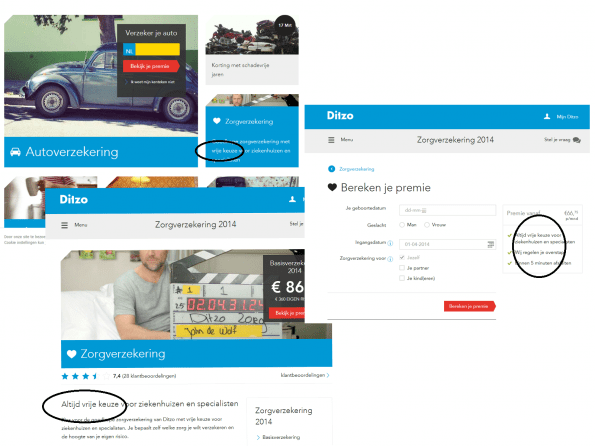Image resolution: width=595 pixels, height=446 pixels.
Task: Click 'Stel je vraag' text in right page
Action: (557, 140)
